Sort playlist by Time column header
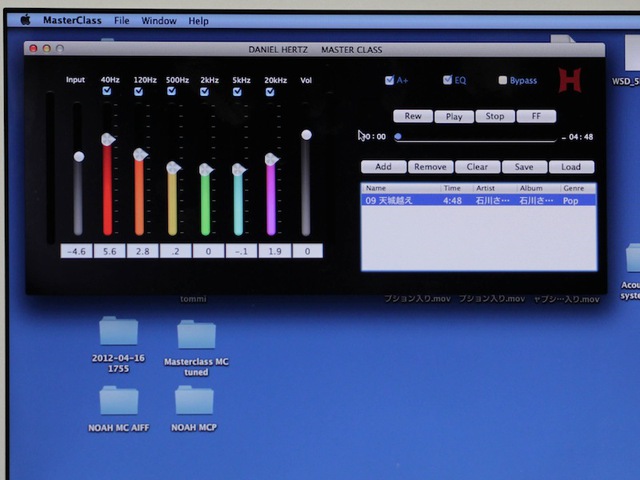 click(456, 188)
